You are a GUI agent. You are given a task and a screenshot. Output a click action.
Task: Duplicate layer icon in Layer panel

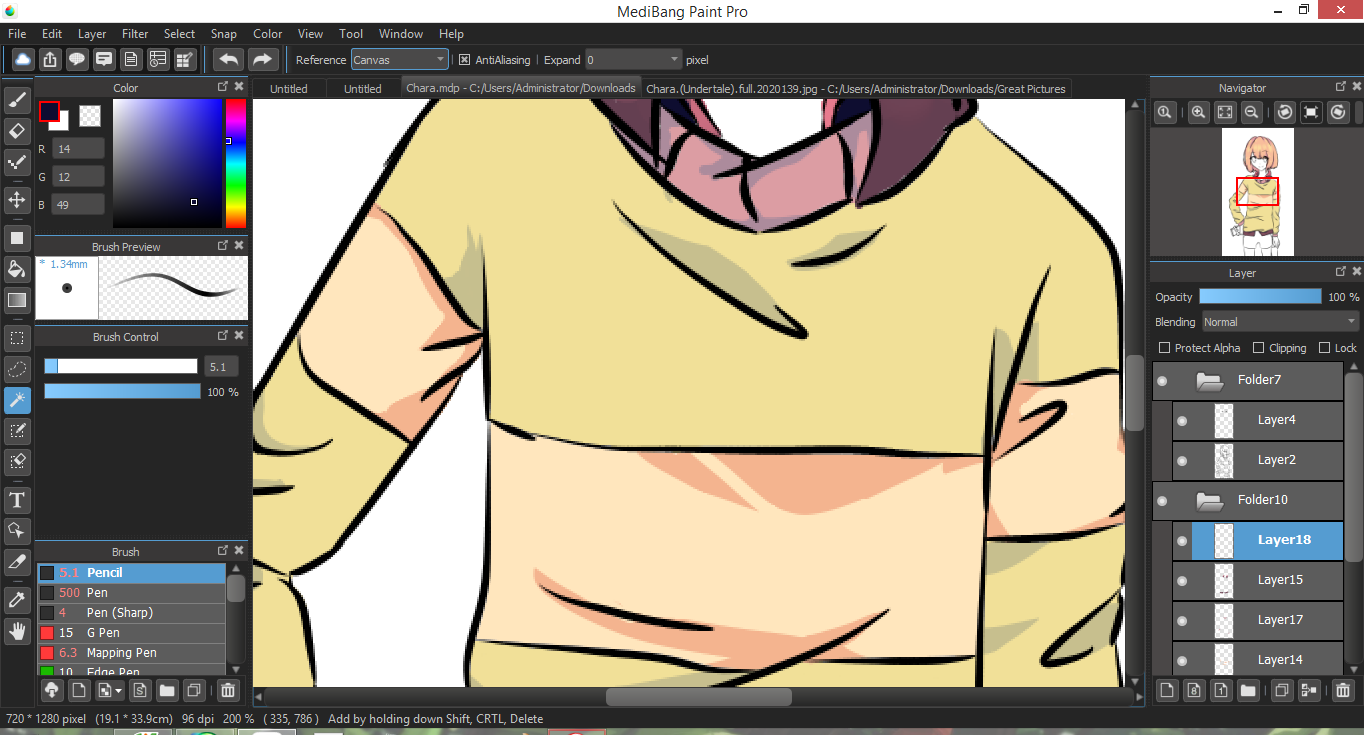coord(1281,690)
